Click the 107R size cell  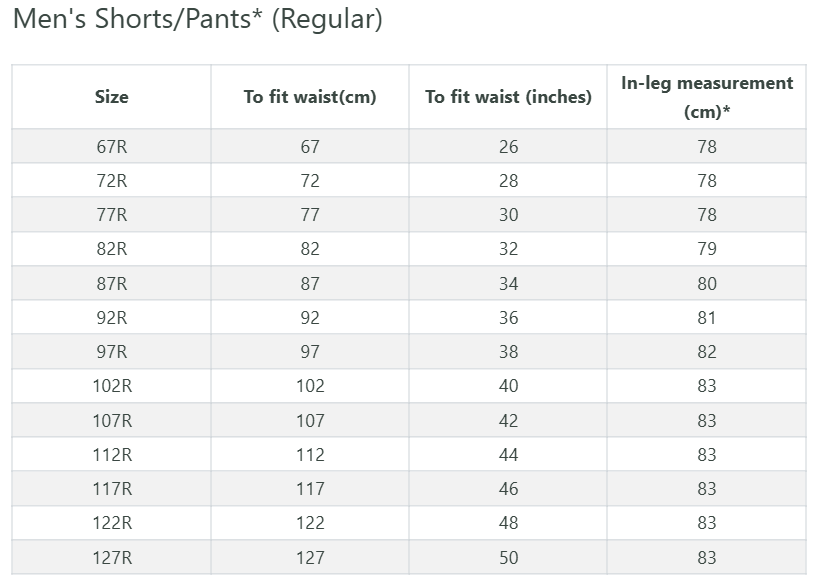(112, 421)
